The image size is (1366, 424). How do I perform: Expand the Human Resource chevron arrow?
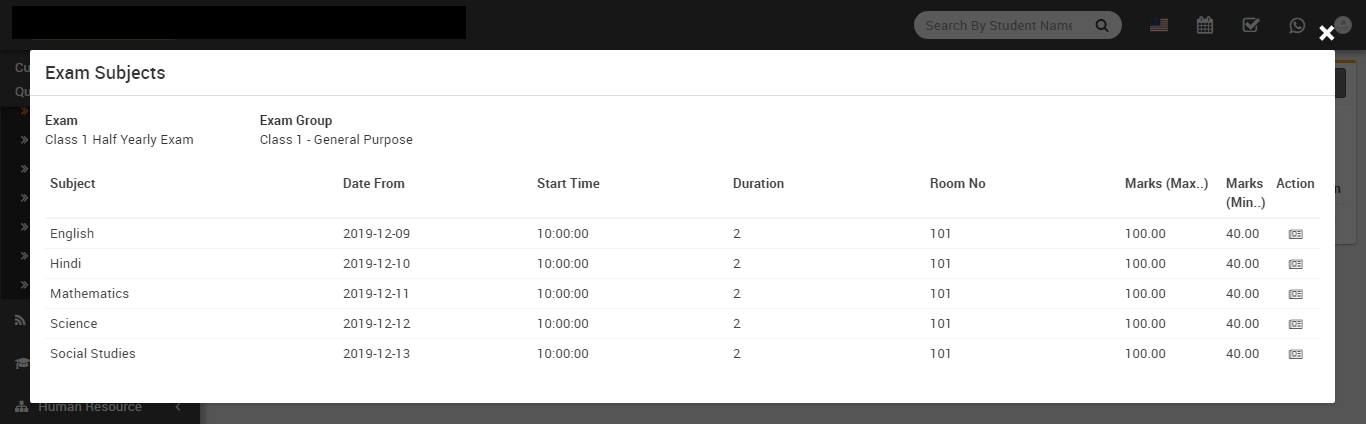tap(178, 407)
